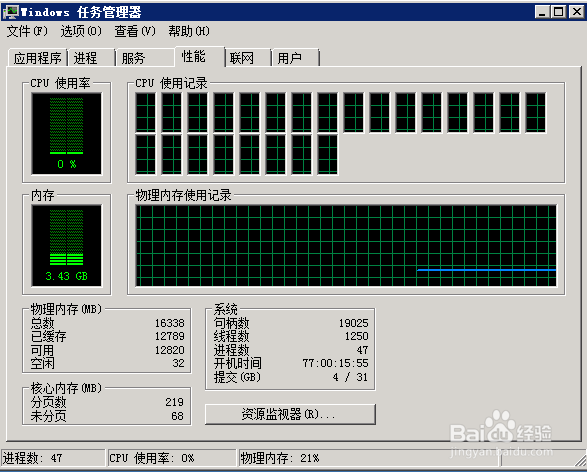This screenshot has height=472, width=587.
Task: Click 线程数 value 1250
Action: click(x=356, y=336)
